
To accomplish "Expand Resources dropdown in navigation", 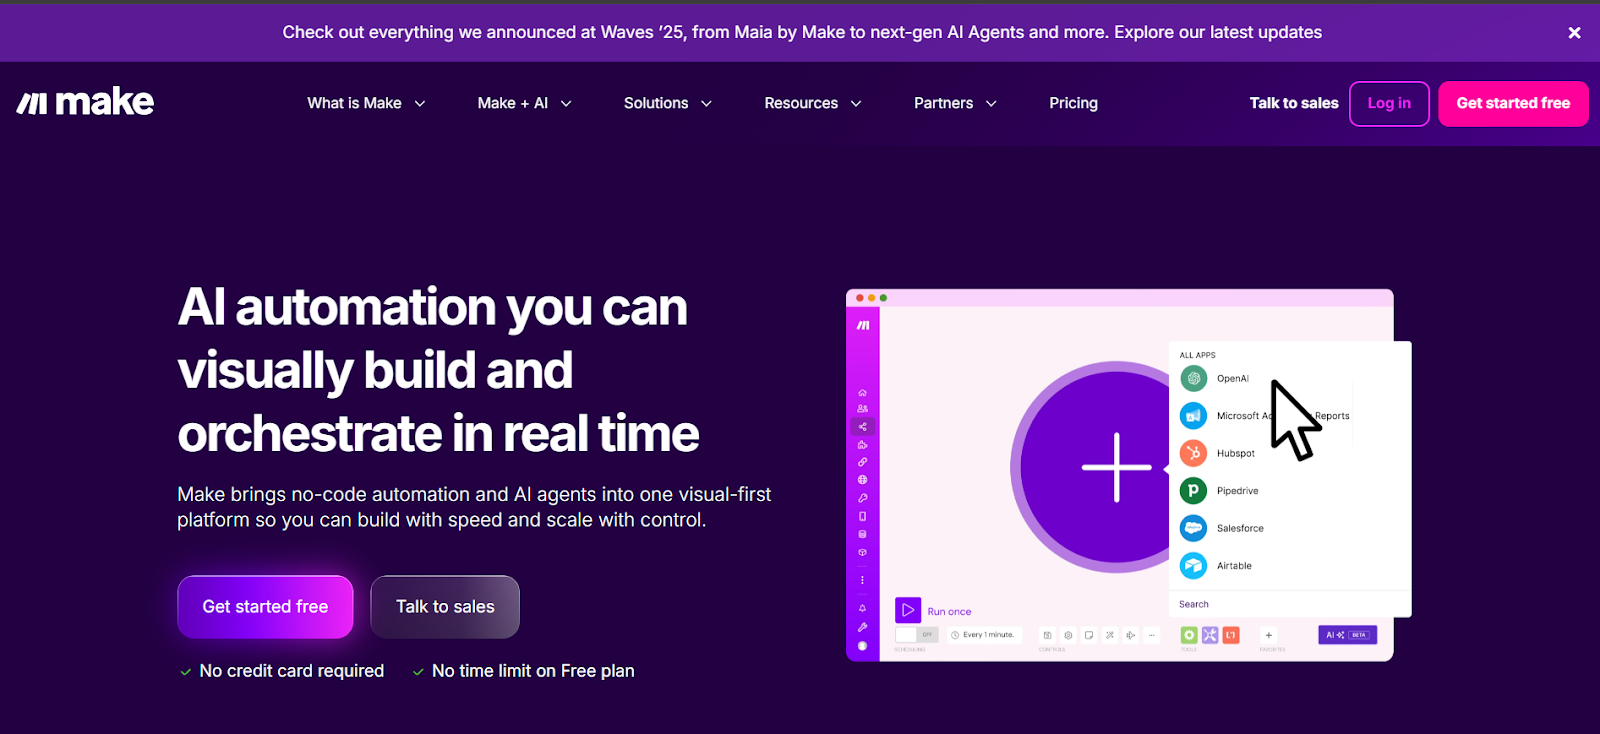I will coord(813,103).
